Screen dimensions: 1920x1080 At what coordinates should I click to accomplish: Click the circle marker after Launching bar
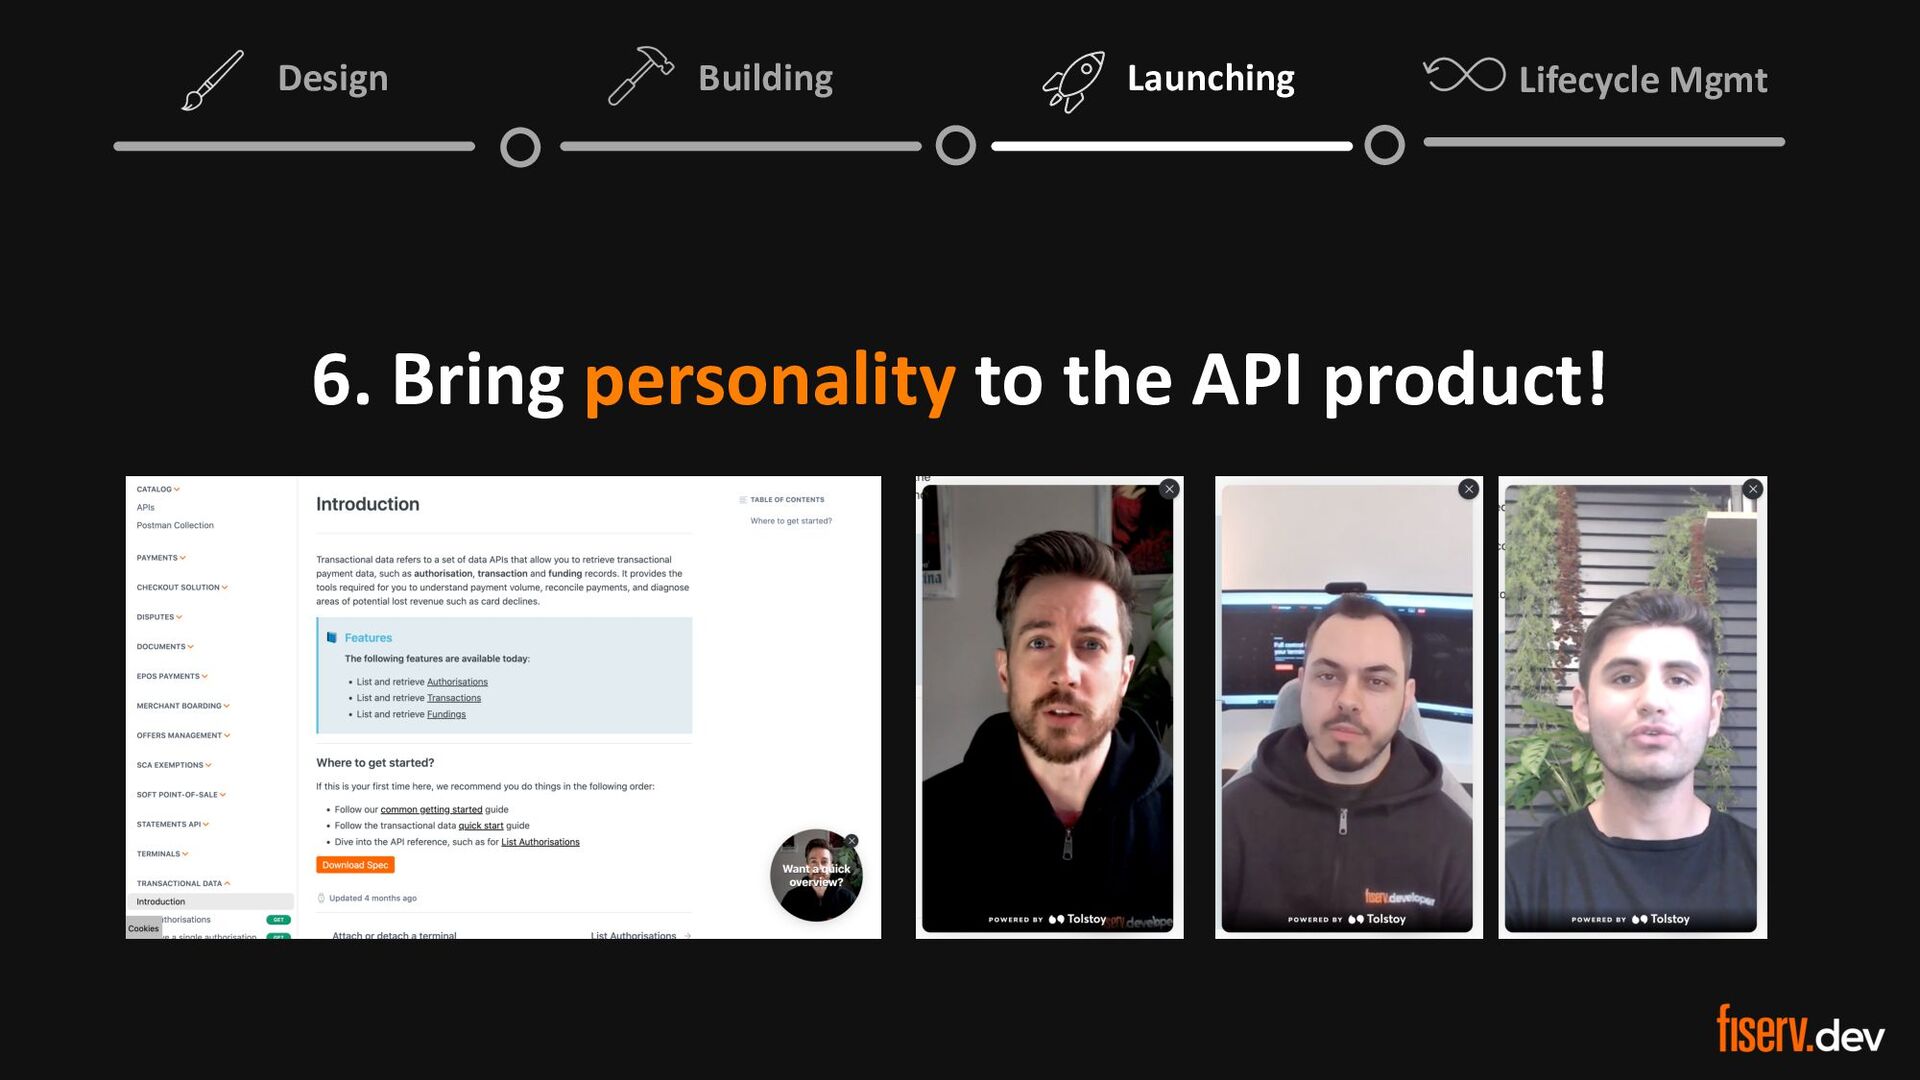point(1385,145)
